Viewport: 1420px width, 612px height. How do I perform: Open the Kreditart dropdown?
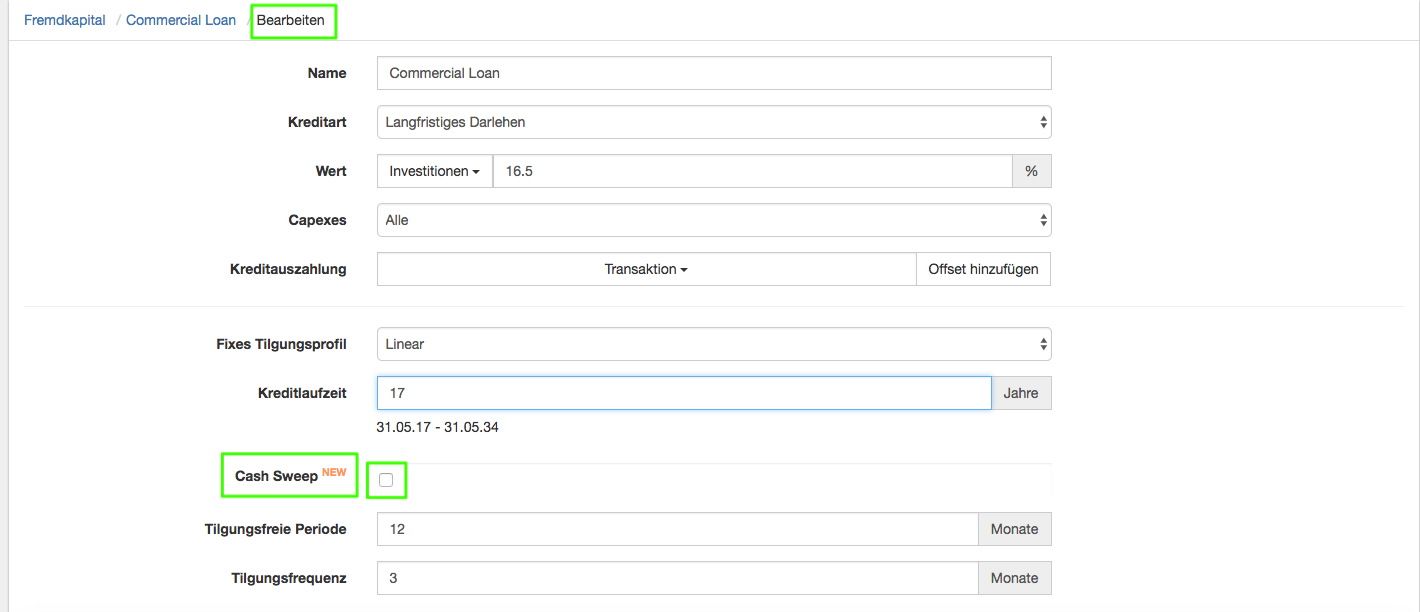[713, 122]
